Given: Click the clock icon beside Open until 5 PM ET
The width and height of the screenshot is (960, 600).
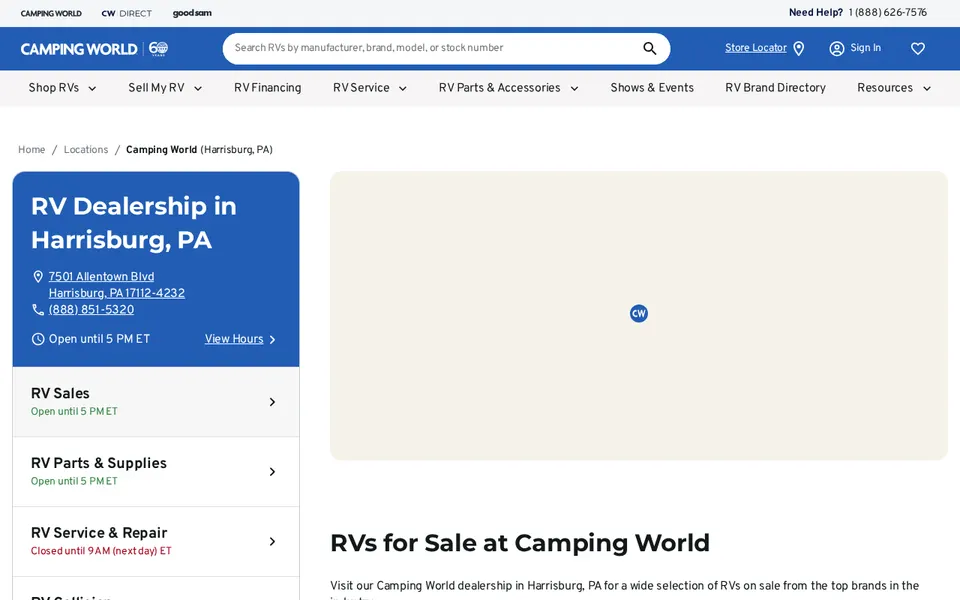Looking at the screenshot, I should pyautogui.click(x=38, y=339).
